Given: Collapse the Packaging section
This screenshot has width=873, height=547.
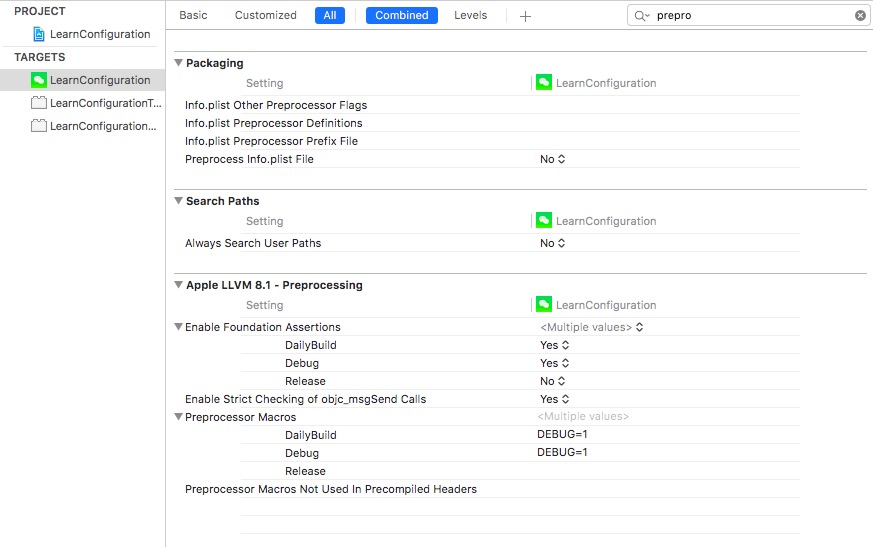Looking at the screenshot, I should [x=179, y=62].
